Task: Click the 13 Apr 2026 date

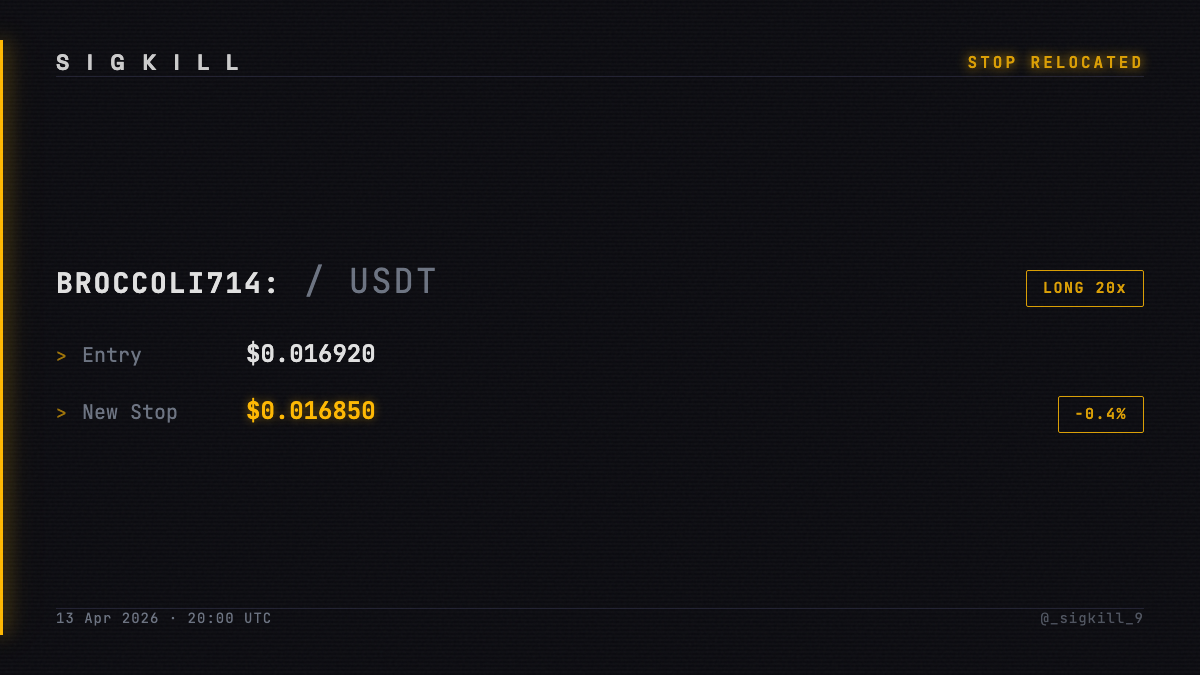Action: click(x=107, y=619)
